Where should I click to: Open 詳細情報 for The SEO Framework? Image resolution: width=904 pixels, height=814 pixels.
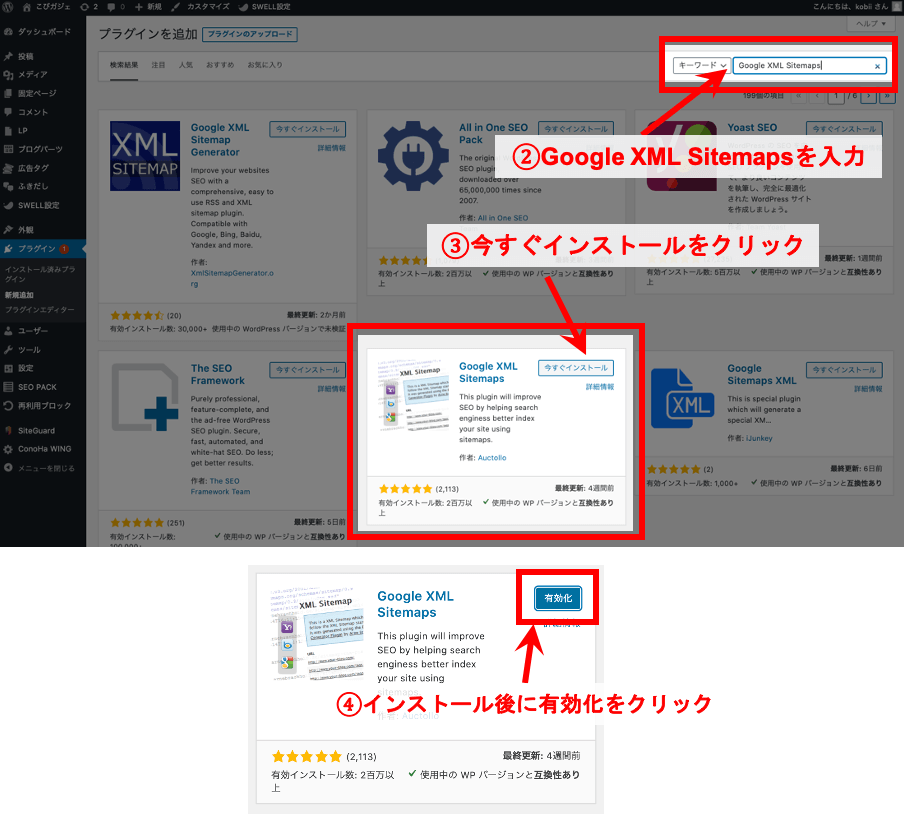coord(332,389)
